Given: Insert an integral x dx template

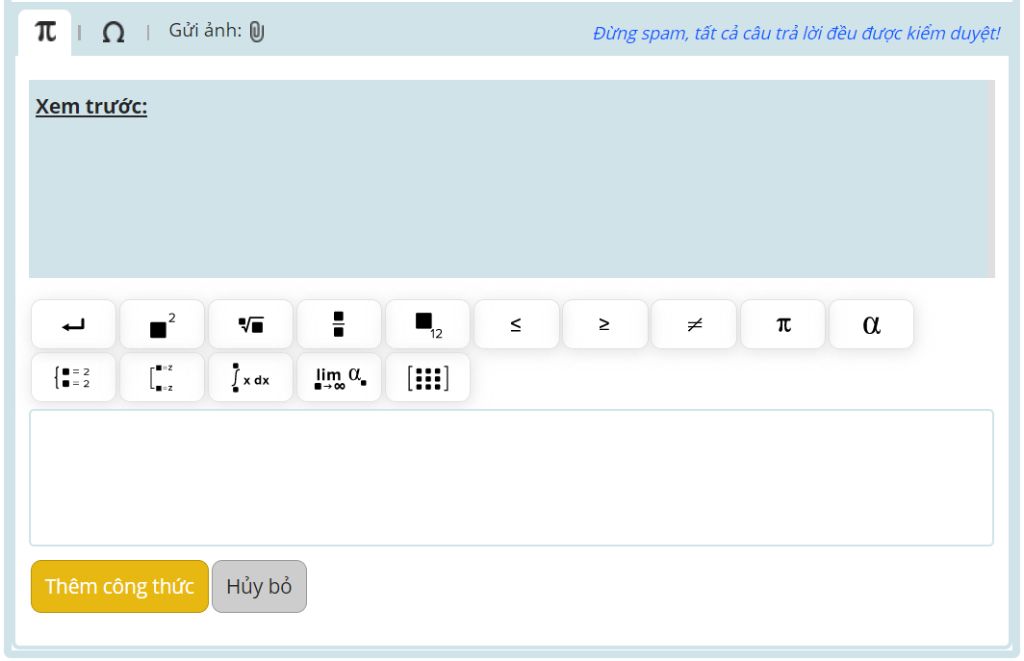Looking at the screenshot, I should pyautogui.click(x=251, y=378).
